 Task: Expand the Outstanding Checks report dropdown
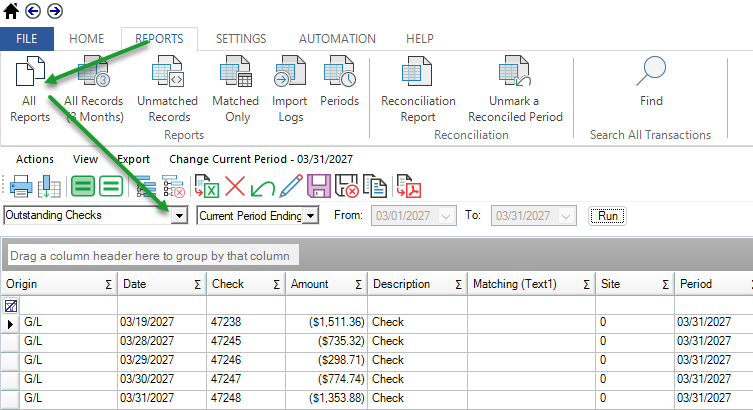pos(179,215)
